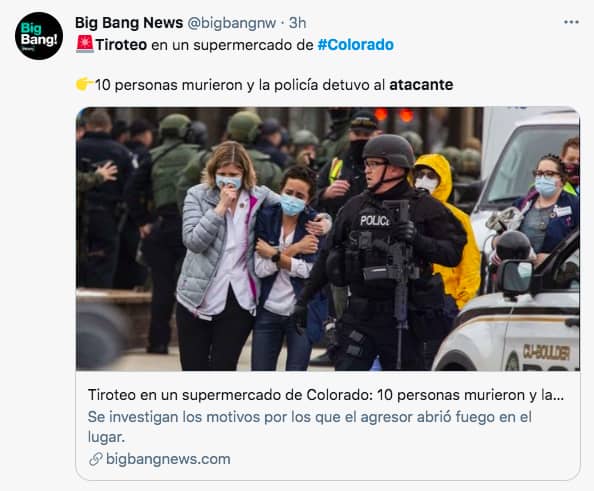The image size is (594, 491).
Task: Open the @bigbangnw handle
Action: 232,23
